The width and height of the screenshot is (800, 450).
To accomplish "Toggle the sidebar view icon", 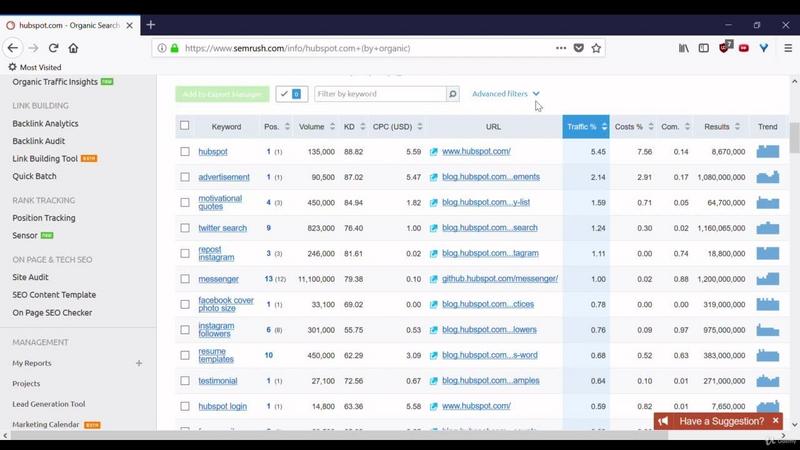I will [x=704, y=48].
